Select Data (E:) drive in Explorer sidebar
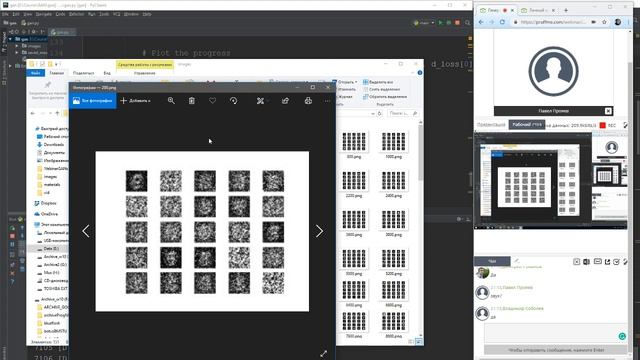The image size is (640, 360). [48, 249]
